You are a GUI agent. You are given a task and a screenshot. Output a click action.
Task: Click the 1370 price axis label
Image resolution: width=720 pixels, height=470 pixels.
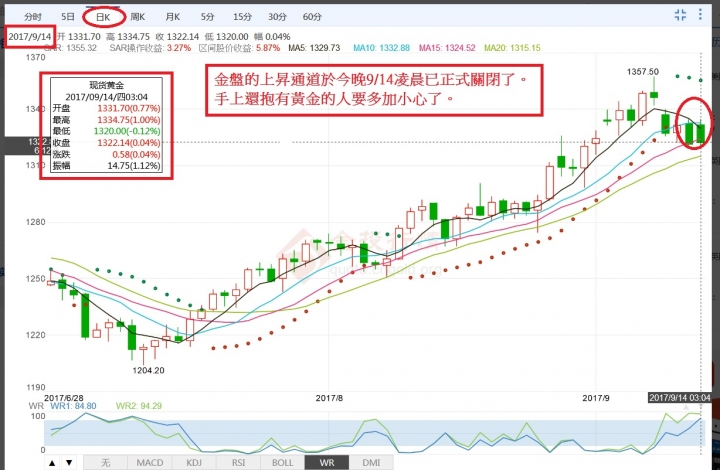36,57
